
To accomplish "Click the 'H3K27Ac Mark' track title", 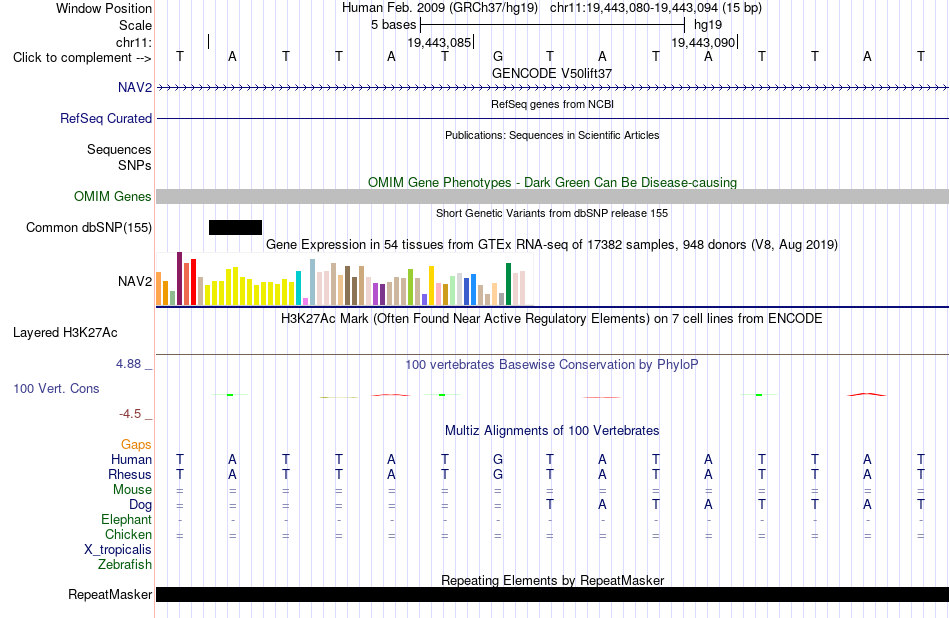I will [x=552, y=319].
